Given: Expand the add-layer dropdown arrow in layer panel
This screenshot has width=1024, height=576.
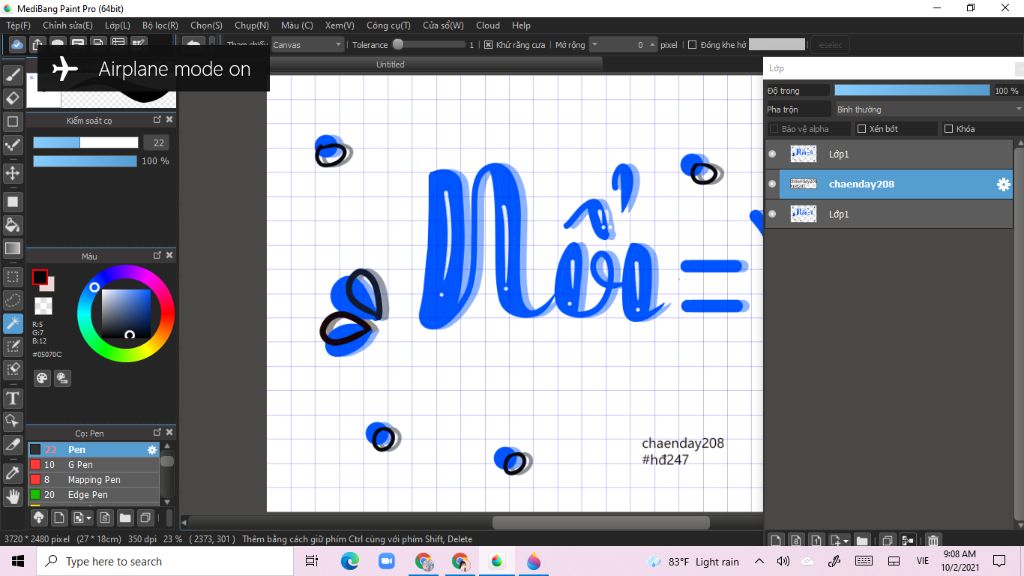Looking at the screenshot, I should pyautogui.click(x=846, y=541).
